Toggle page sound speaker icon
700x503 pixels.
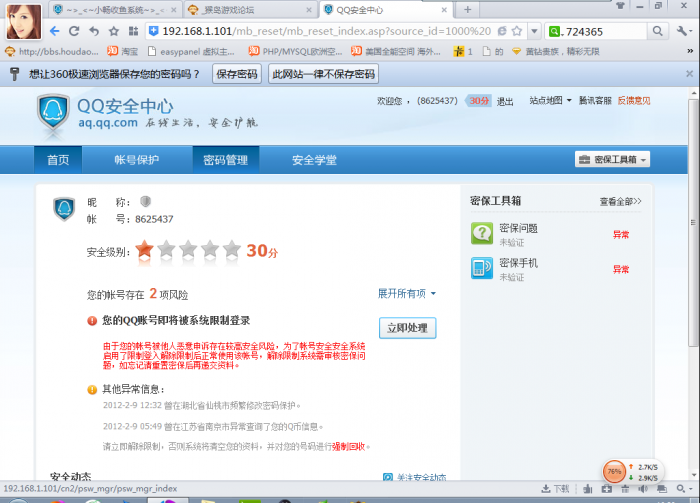[643, 489]
